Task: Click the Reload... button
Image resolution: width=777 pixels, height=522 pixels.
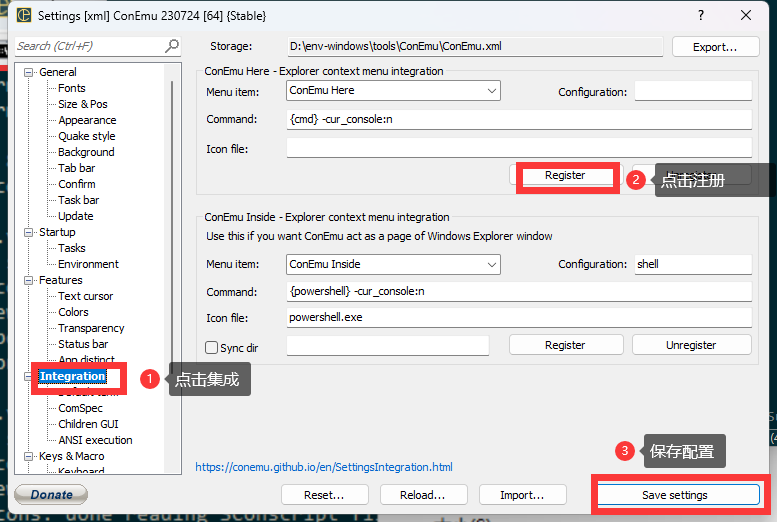Action: point(424,495)
